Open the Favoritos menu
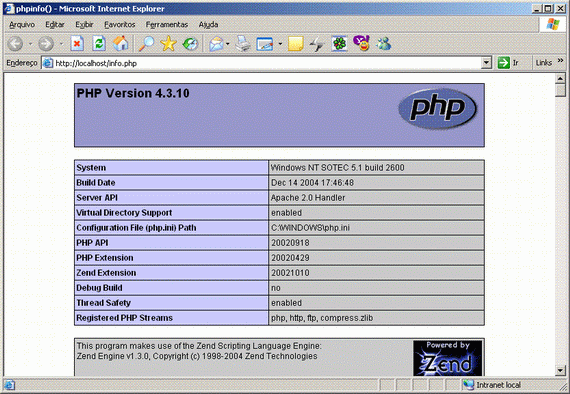 point(120,25)
